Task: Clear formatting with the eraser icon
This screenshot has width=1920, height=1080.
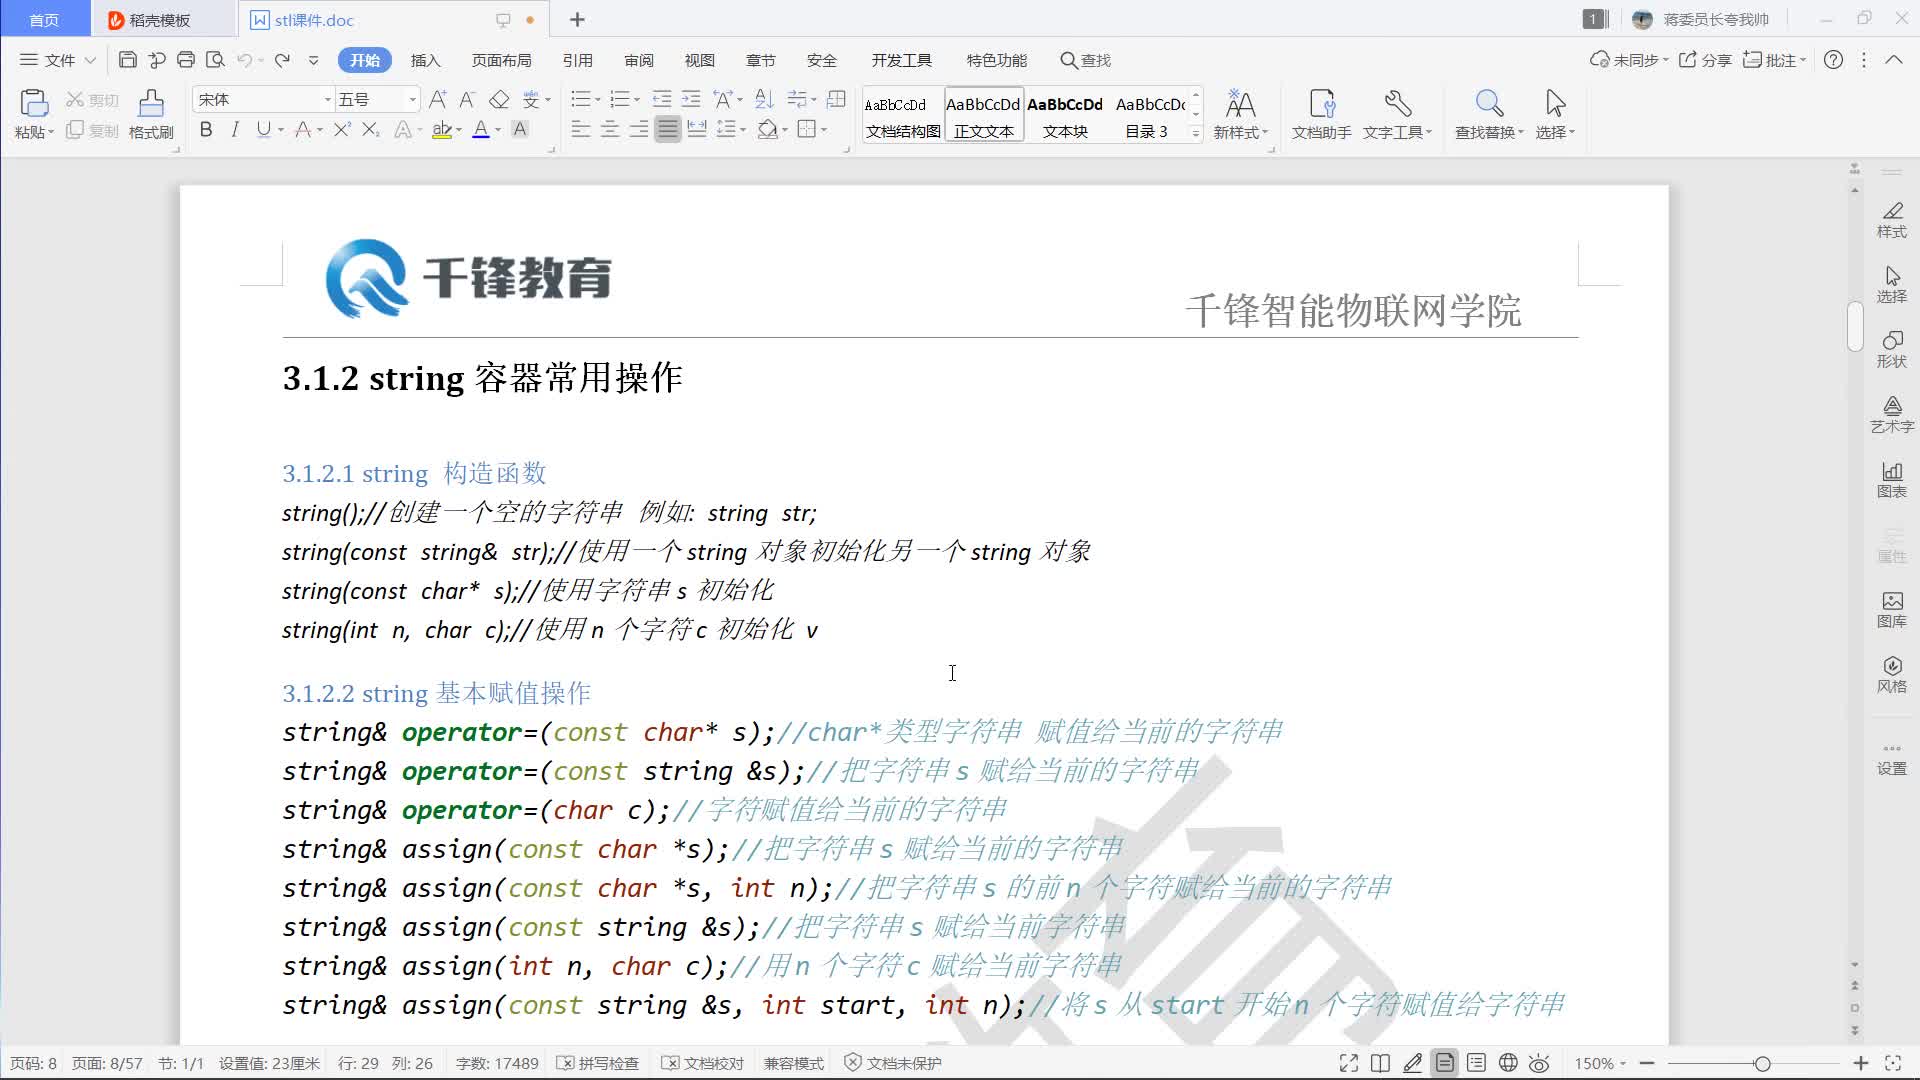Action: 499,99
